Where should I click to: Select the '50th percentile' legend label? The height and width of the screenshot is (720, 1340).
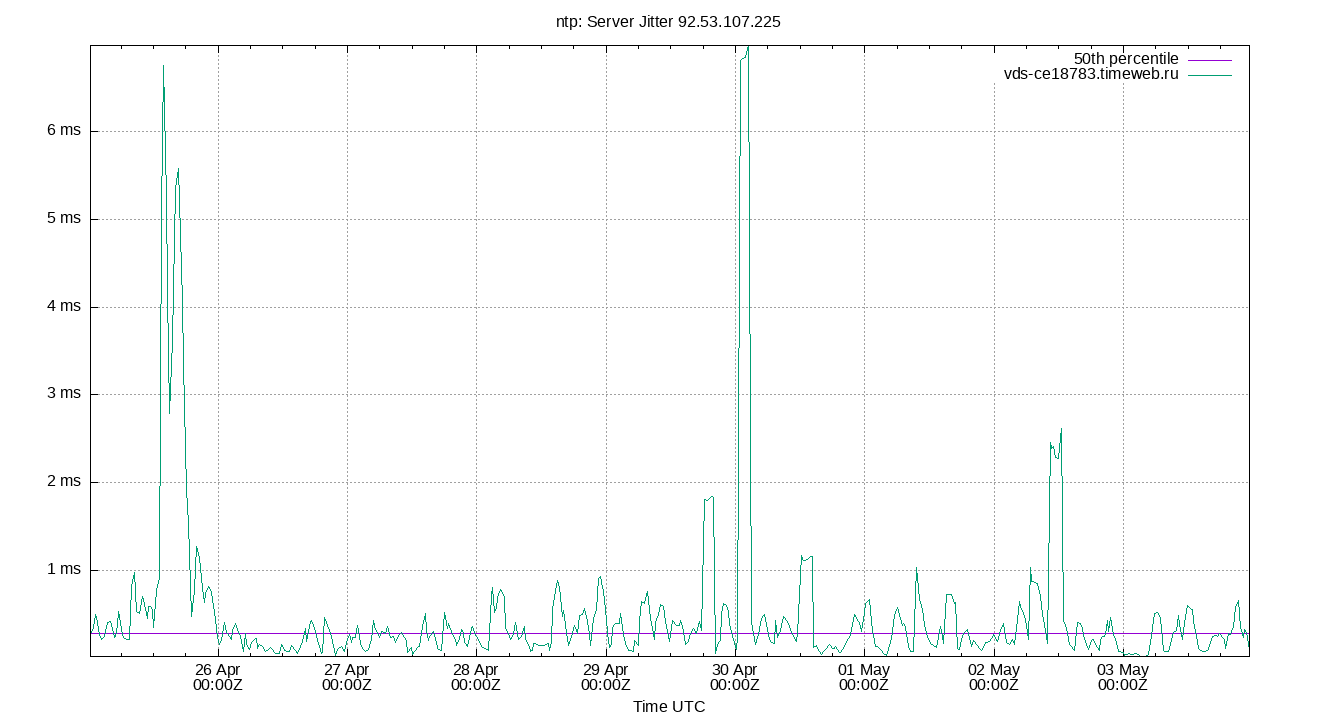pyautogui.click(x=1126, y=59)
